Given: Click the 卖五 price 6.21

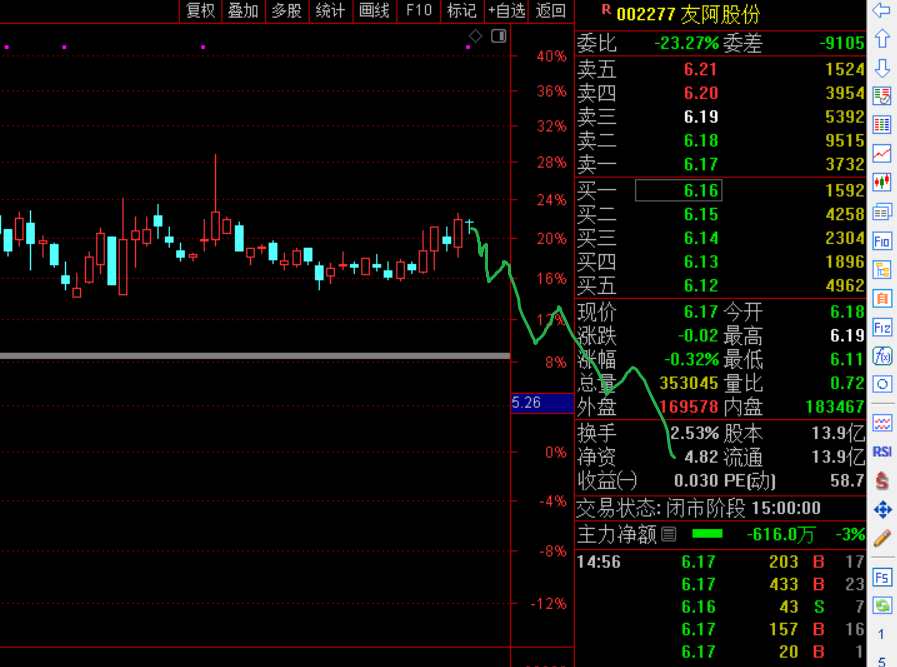Looking at the screenshot, I should (x=701, y=69).
